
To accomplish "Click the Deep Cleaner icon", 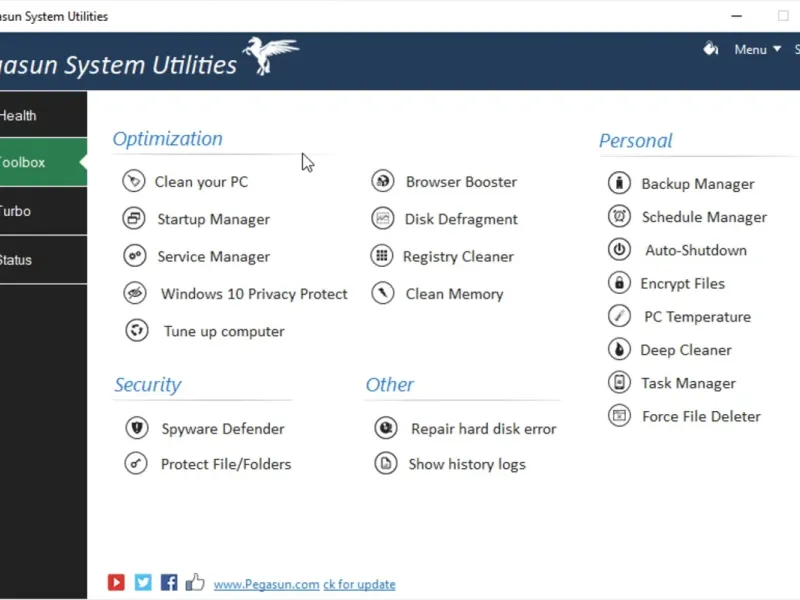I will [619, 349].
